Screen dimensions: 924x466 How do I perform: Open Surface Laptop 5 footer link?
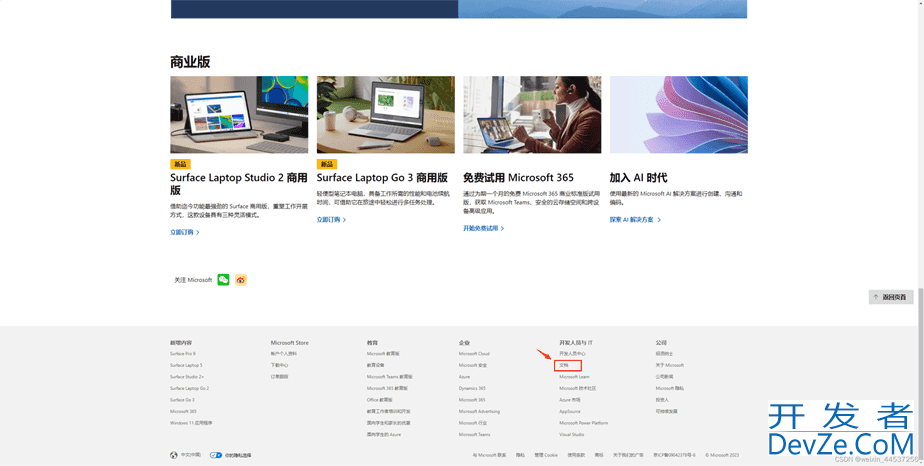[x=186, y=365]
